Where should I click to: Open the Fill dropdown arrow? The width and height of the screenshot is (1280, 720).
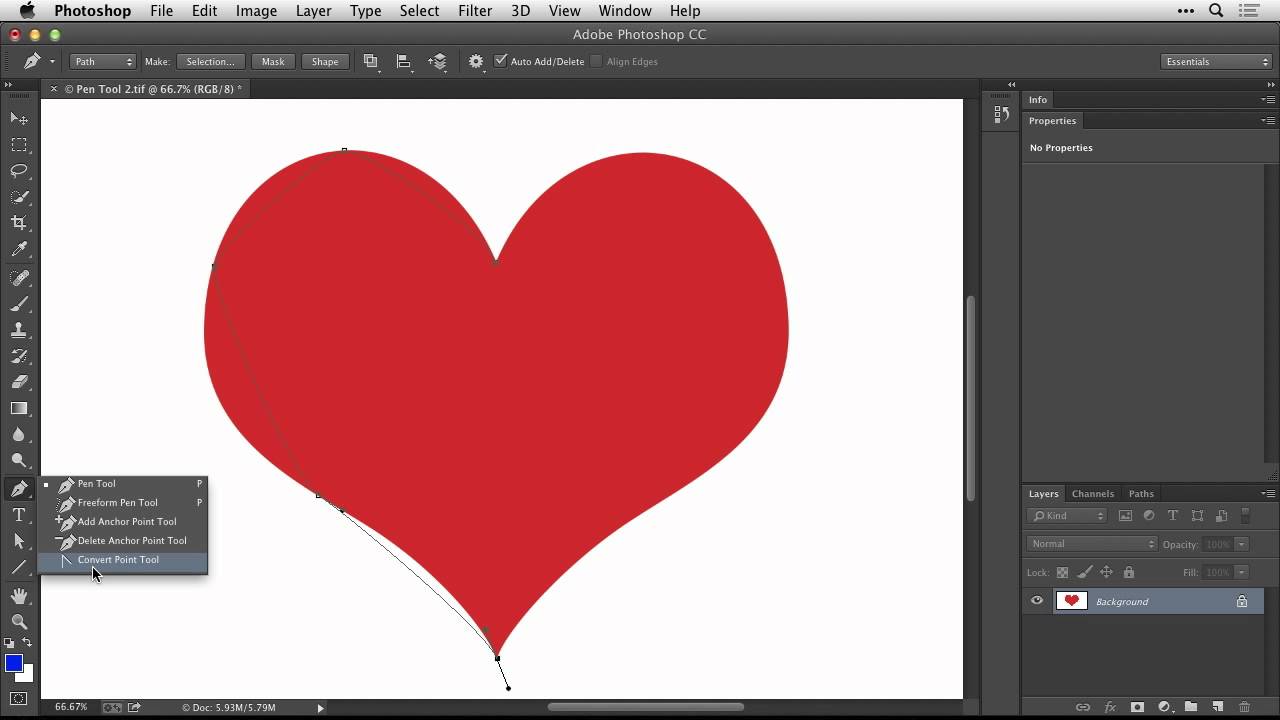1241,573
